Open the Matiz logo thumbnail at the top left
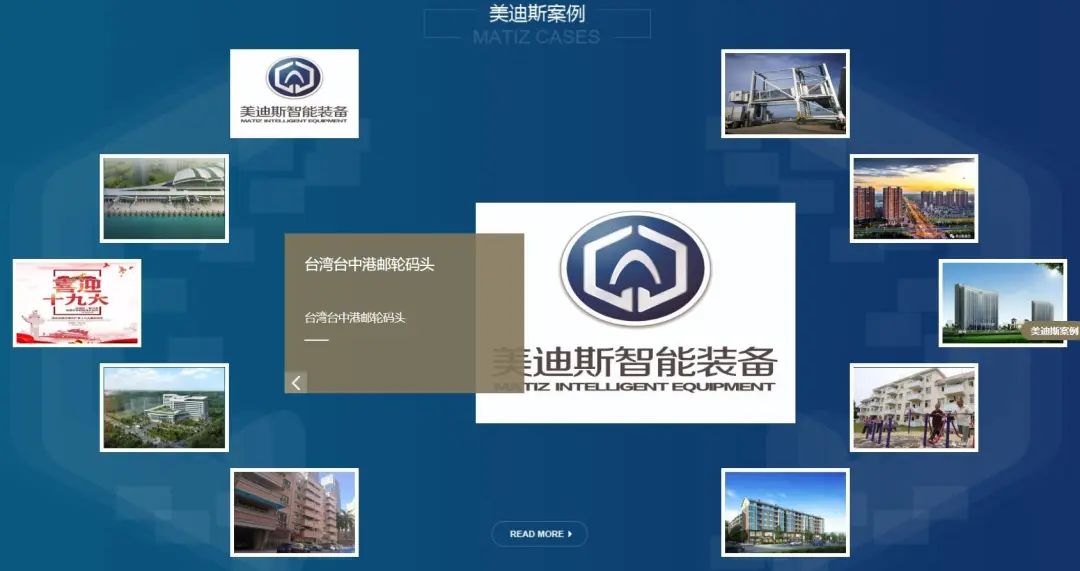The height and width of the screenshot is (571, 1080). click(x=294, y=94)
